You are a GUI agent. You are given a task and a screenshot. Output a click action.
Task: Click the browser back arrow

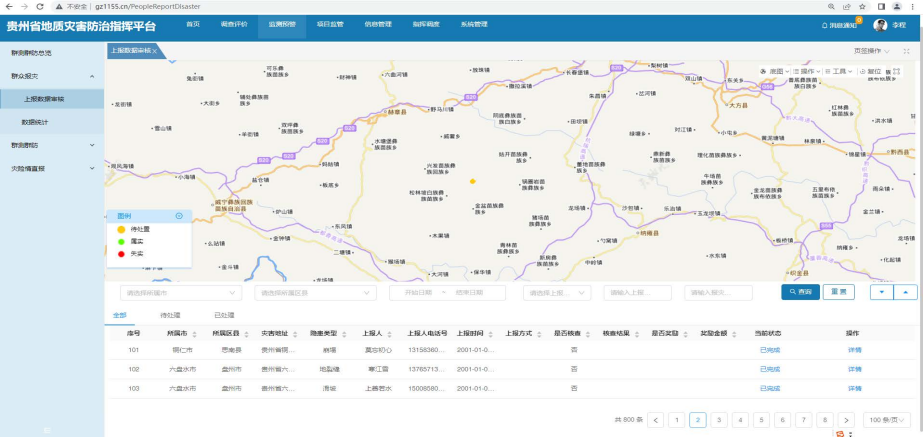[x=9, y=6]
